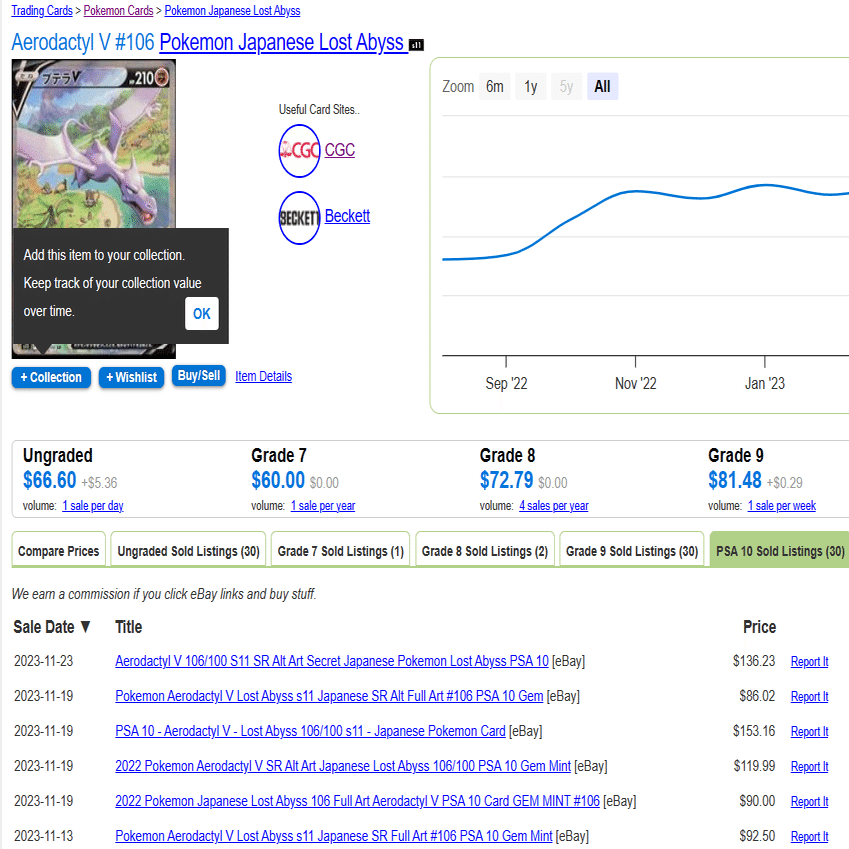
Task: Open the $136.23 Aerodactyl V S11 SR listing
Action: pyautogui.click(x=332, y=661)
